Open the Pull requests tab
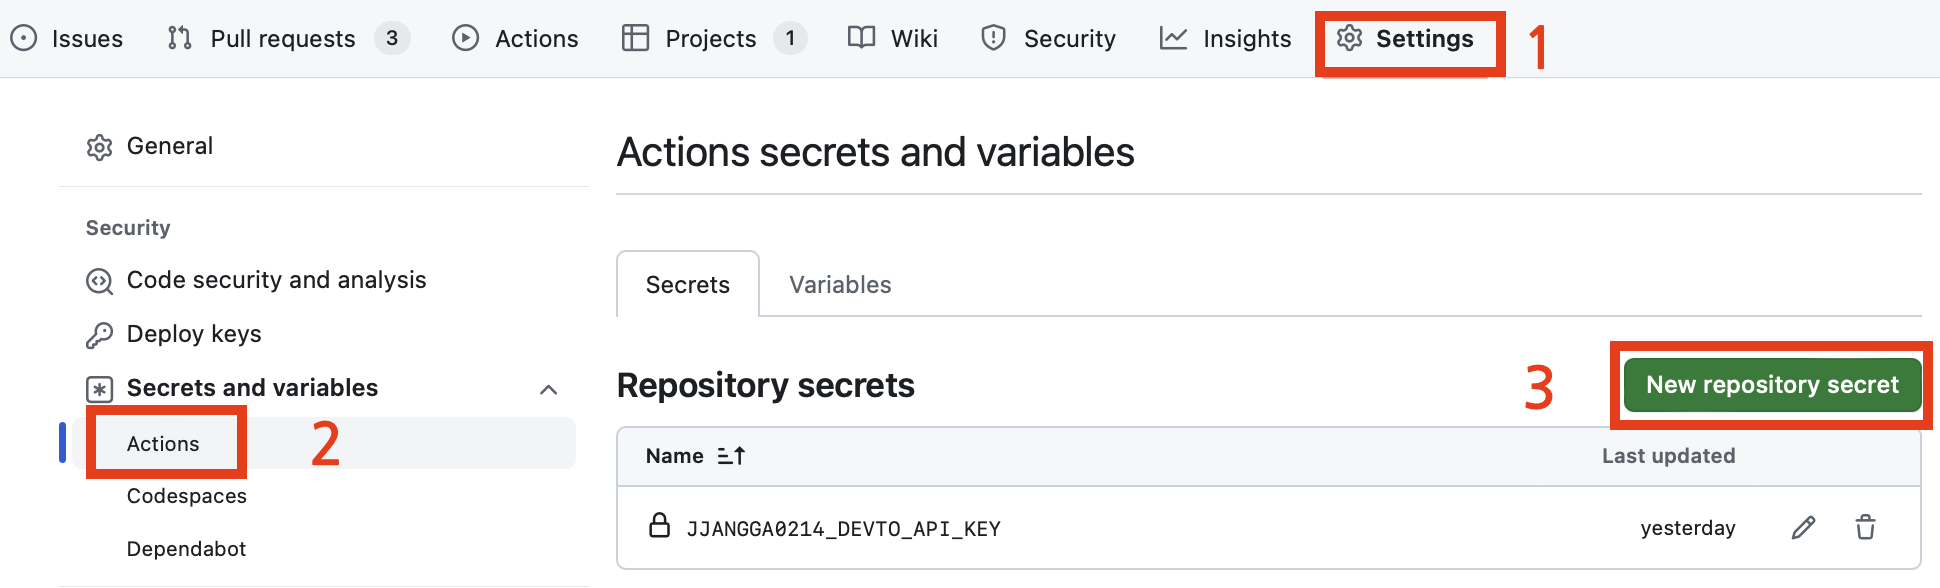The width and height of the screenshot is (1940, 588). (283, 39)
